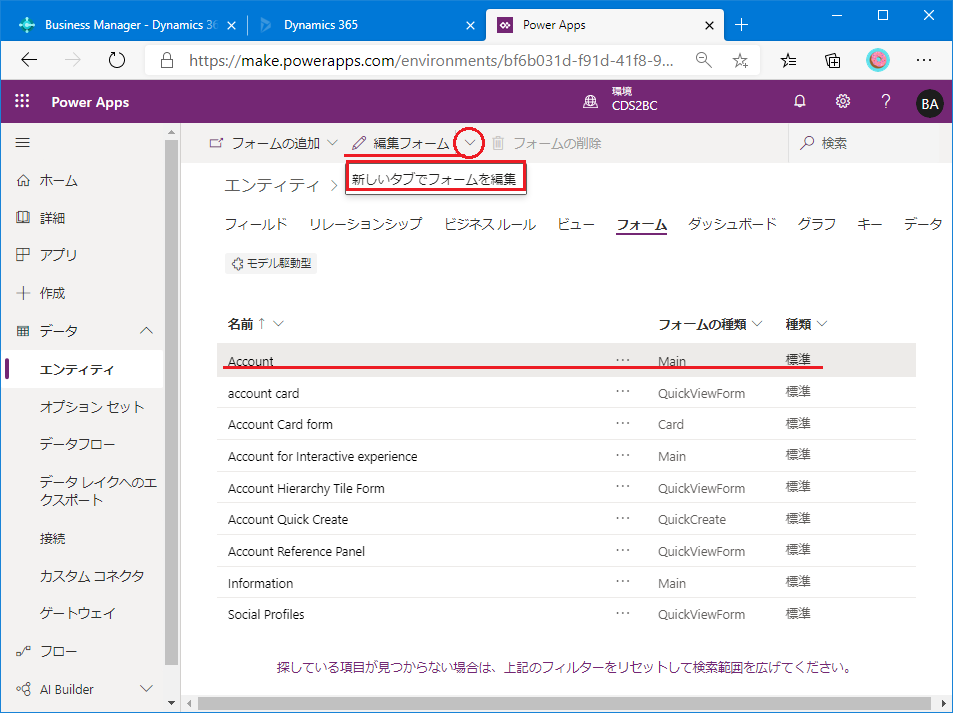
Task: Open notifications bell in Power Apps header
Action: 800,102
